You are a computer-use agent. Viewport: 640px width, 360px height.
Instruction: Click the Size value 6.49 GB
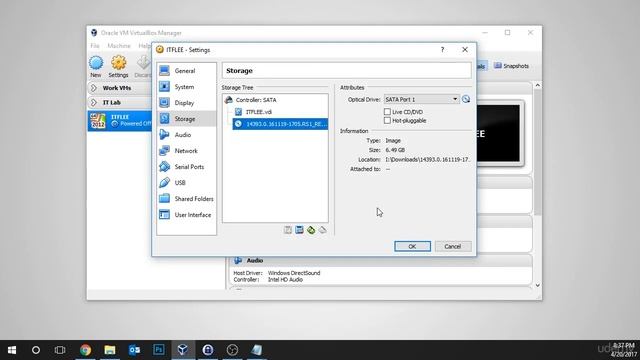pos(395,150)
